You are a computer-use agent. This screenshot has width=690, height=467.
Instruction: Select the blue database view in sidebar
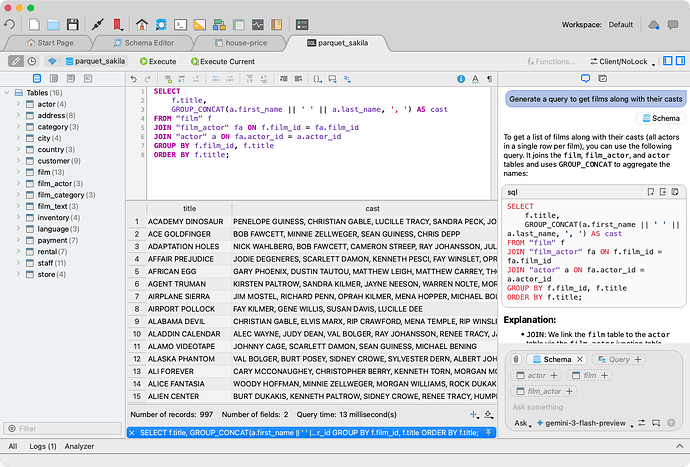(37, 78)
